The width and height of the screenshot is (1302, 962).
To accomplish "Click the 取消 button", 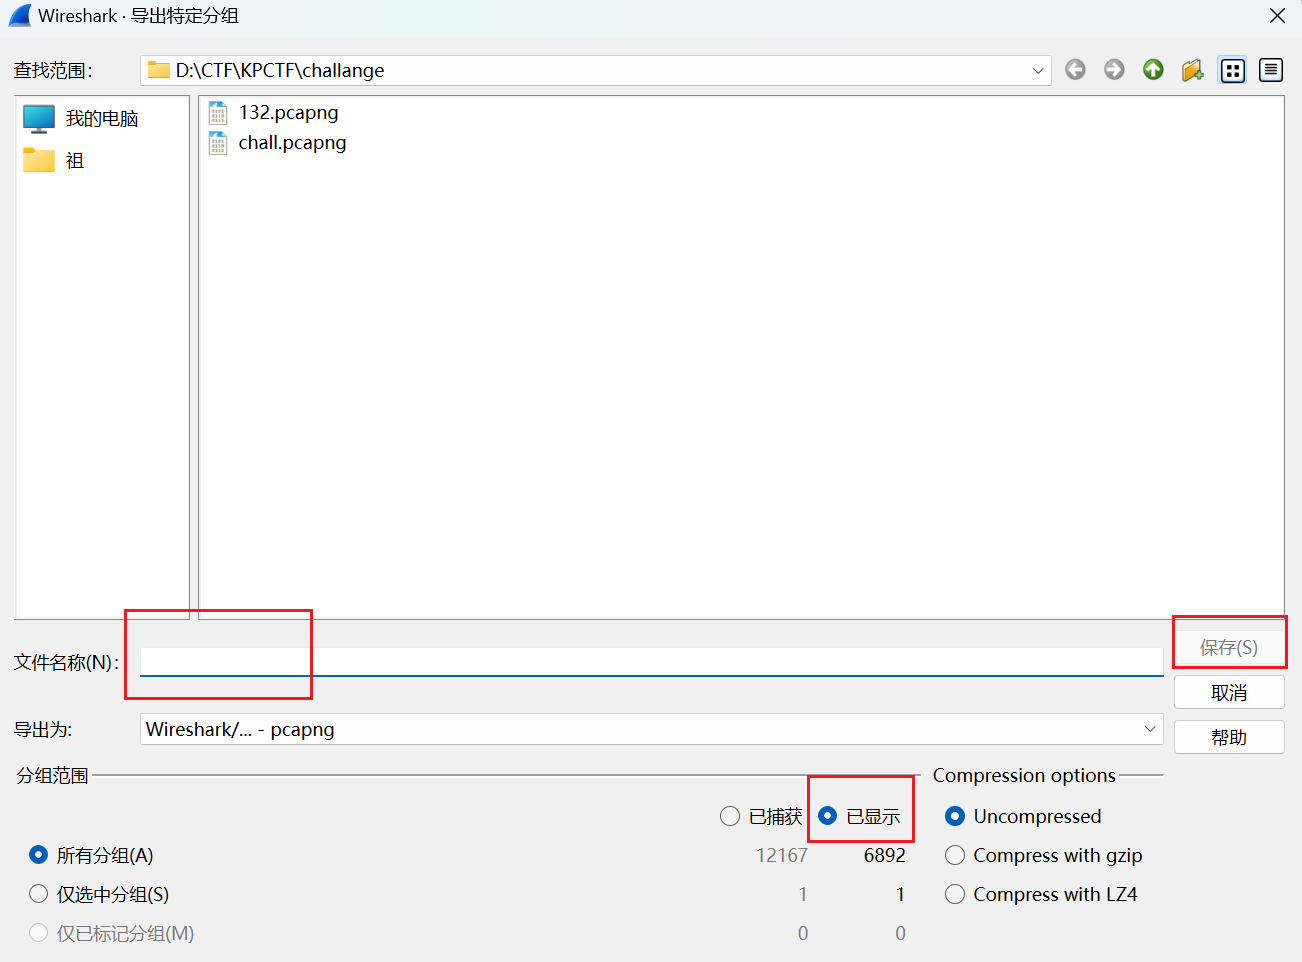I will coord(1228,693).
